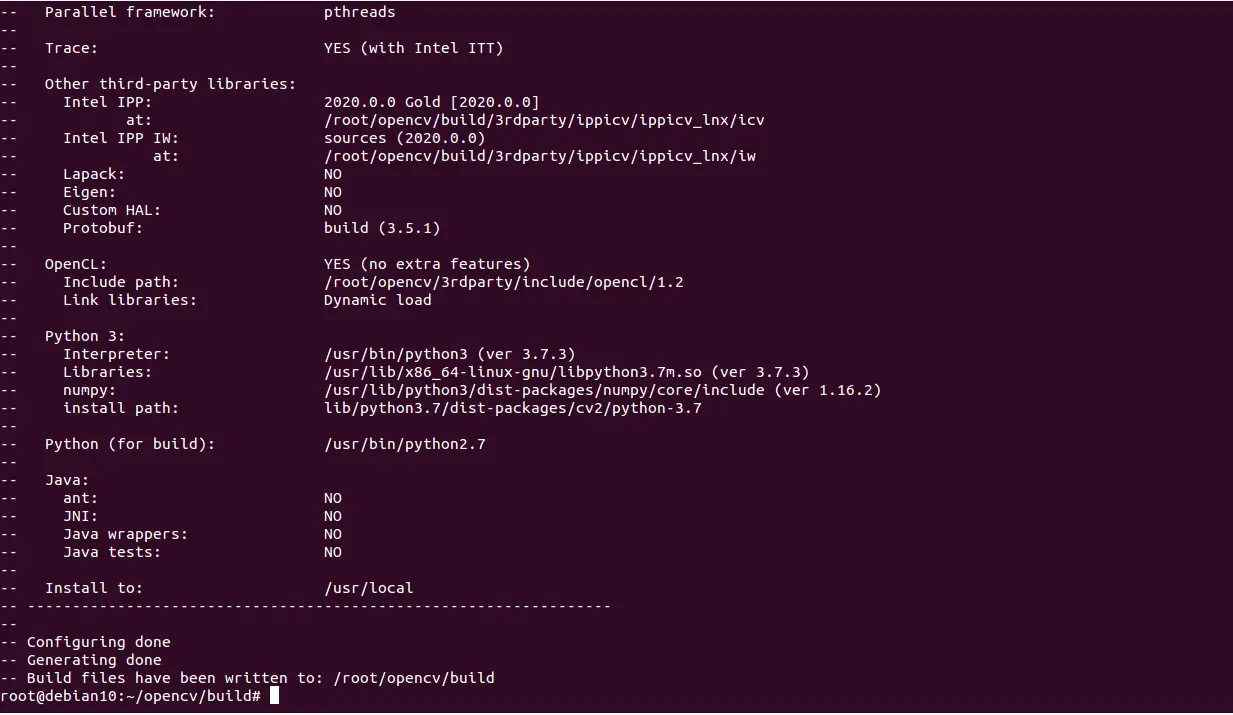
Task: Click the Java wrappers NO value
Action: point(333,533)
